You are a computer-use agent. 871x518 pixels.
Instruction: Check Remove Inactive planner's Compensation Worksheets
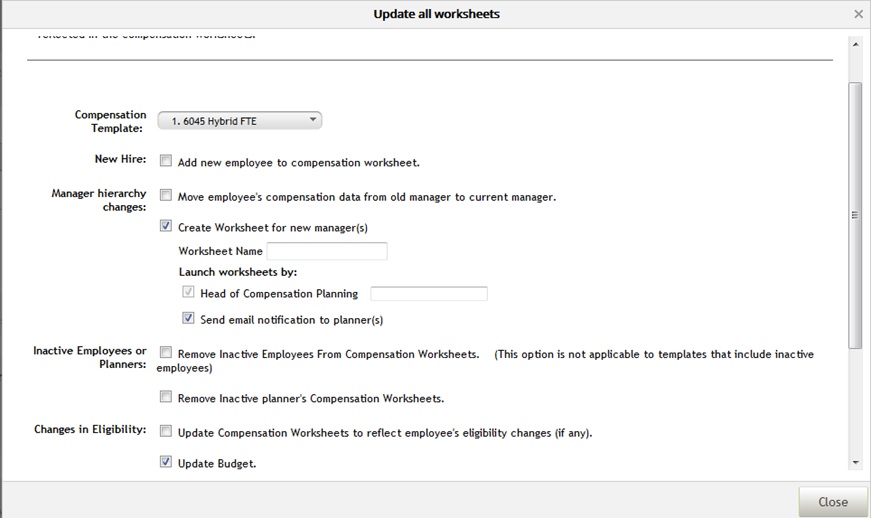point(166,397)
